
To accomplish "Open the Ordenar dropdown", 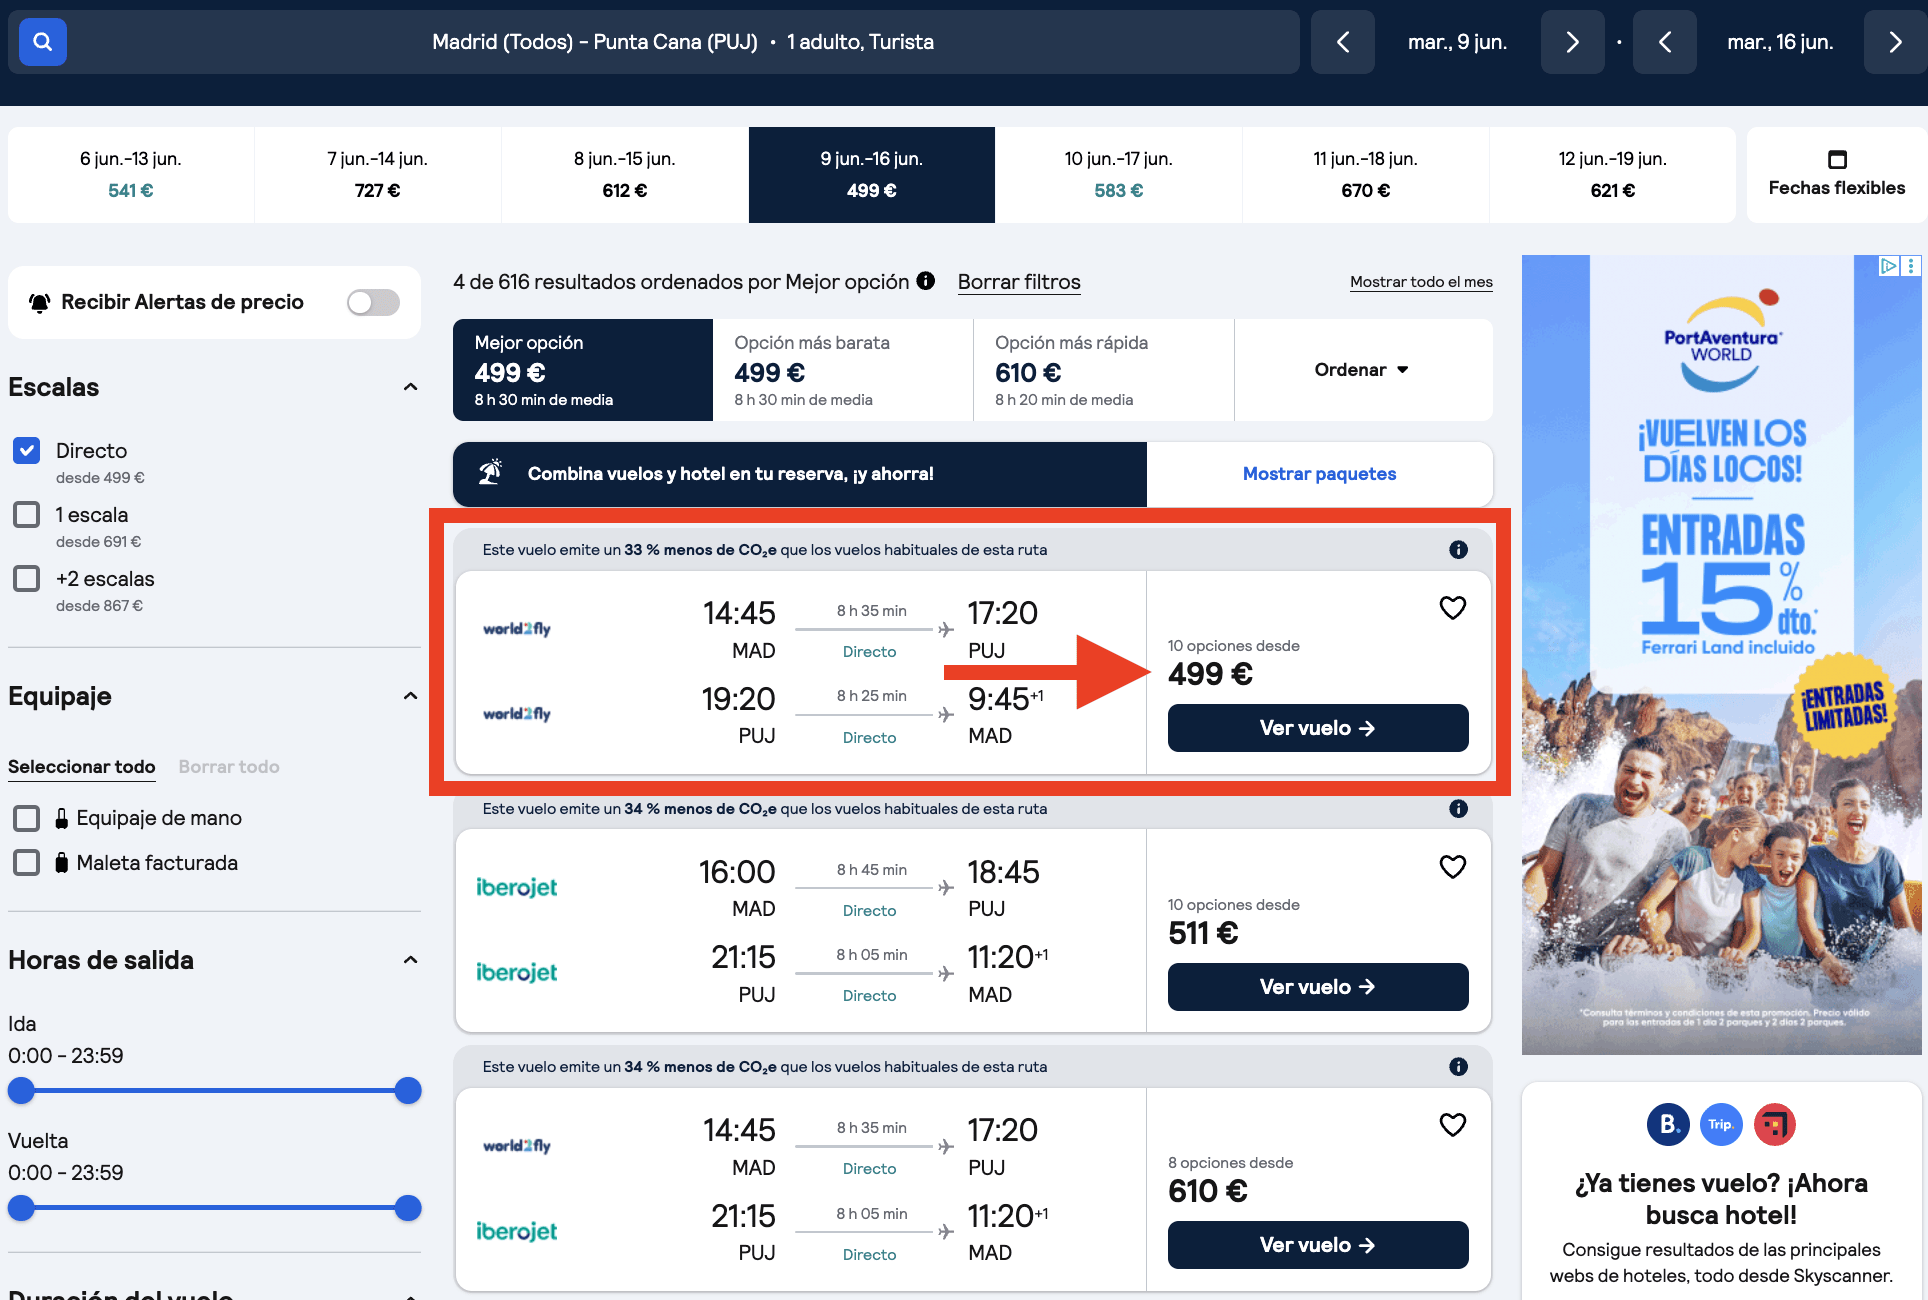I will pos(1362,370).
